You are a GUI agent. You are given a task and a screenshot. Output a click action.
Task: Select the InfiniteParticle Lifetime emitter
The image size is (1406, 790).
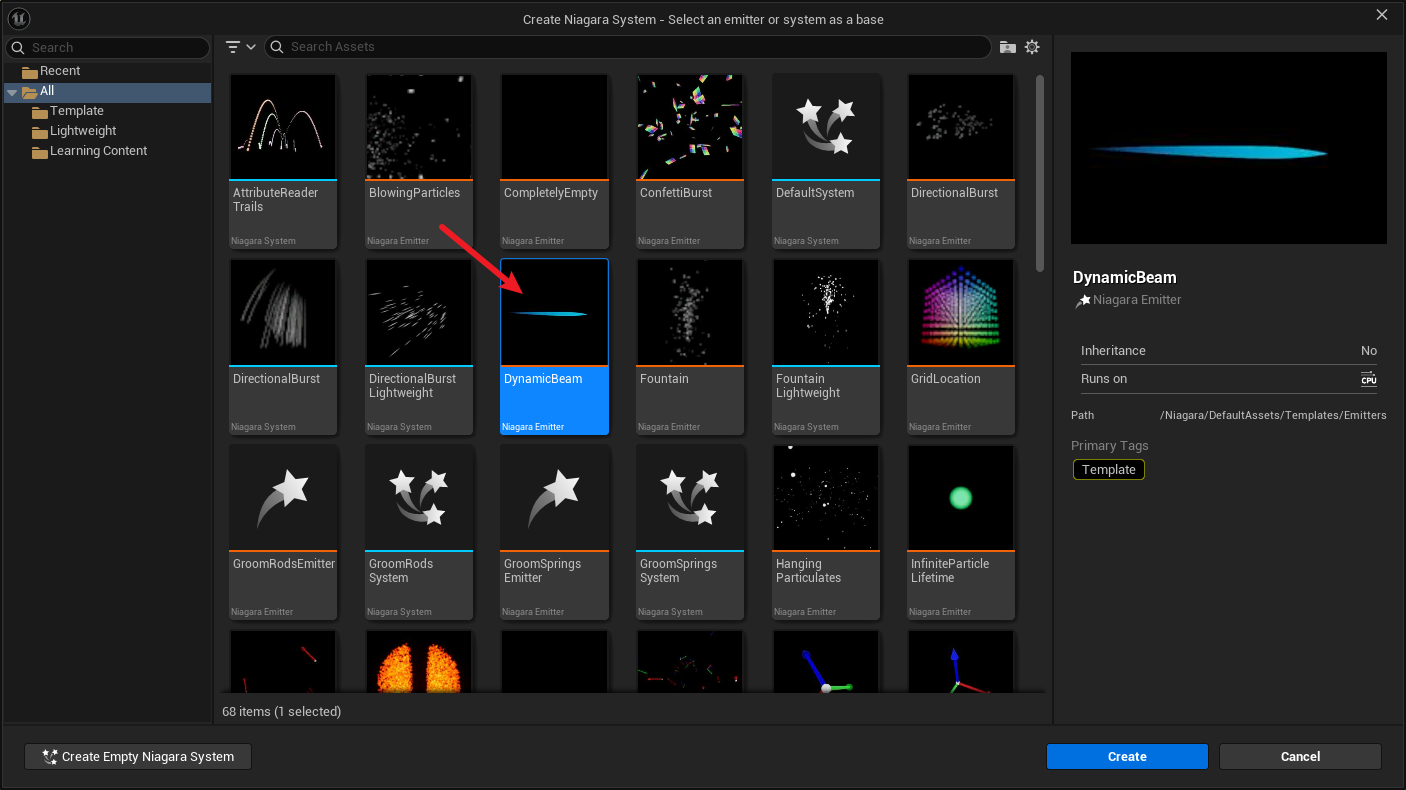point(961,532)
